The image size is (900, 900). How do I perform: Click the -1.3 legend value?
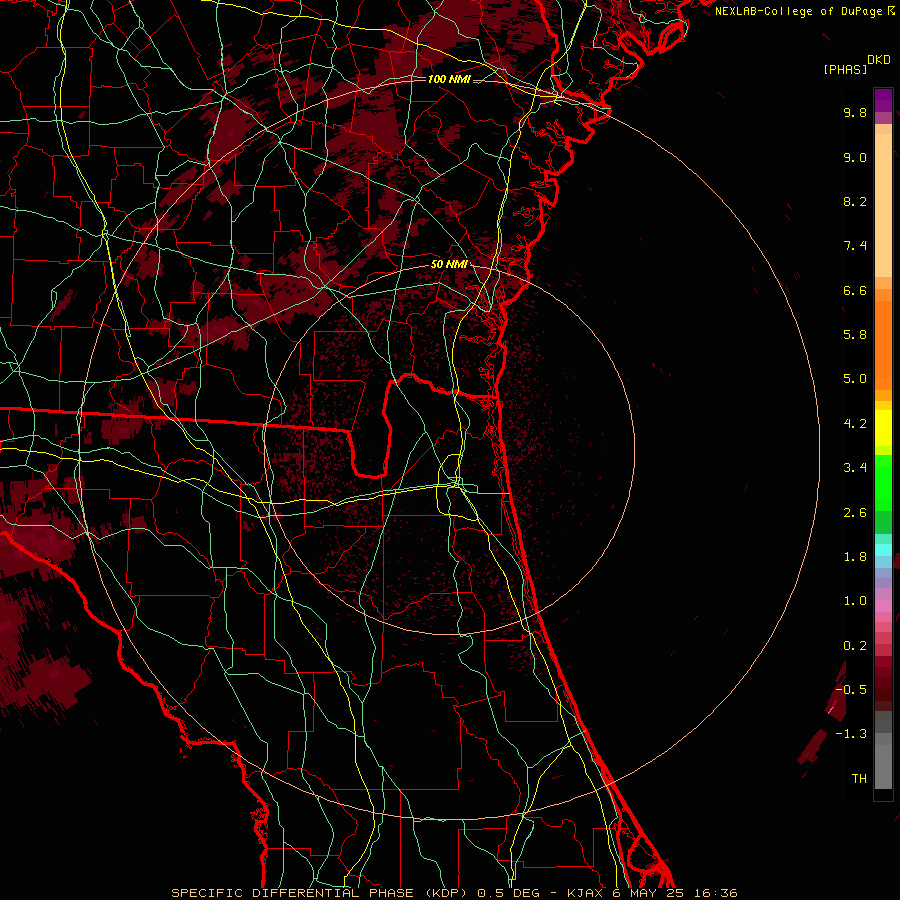tap(852, 734)
